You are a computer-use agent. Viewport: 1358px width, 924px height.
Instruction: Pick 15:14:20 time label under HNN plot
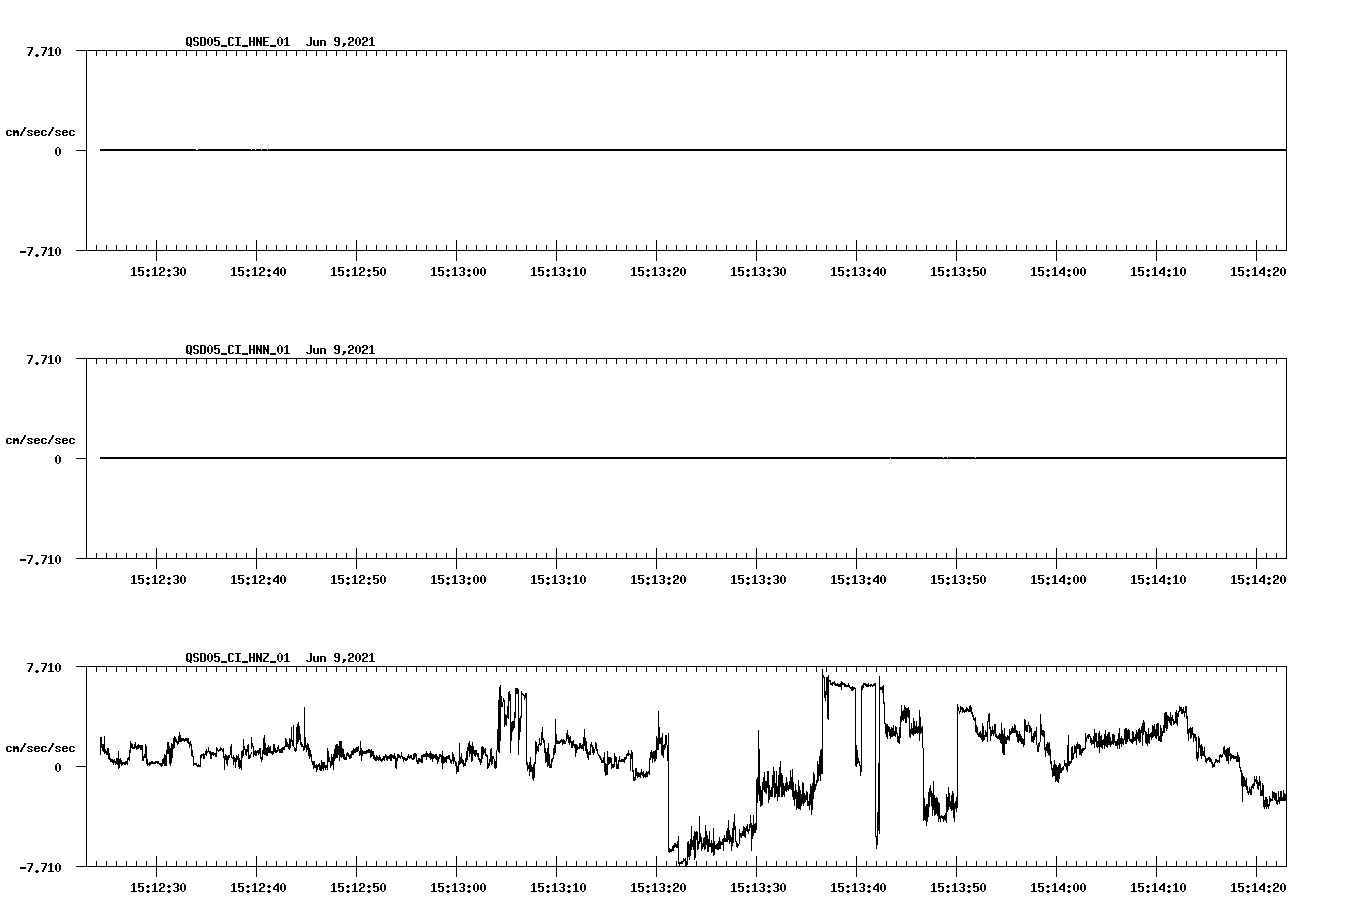[1258, 580]
